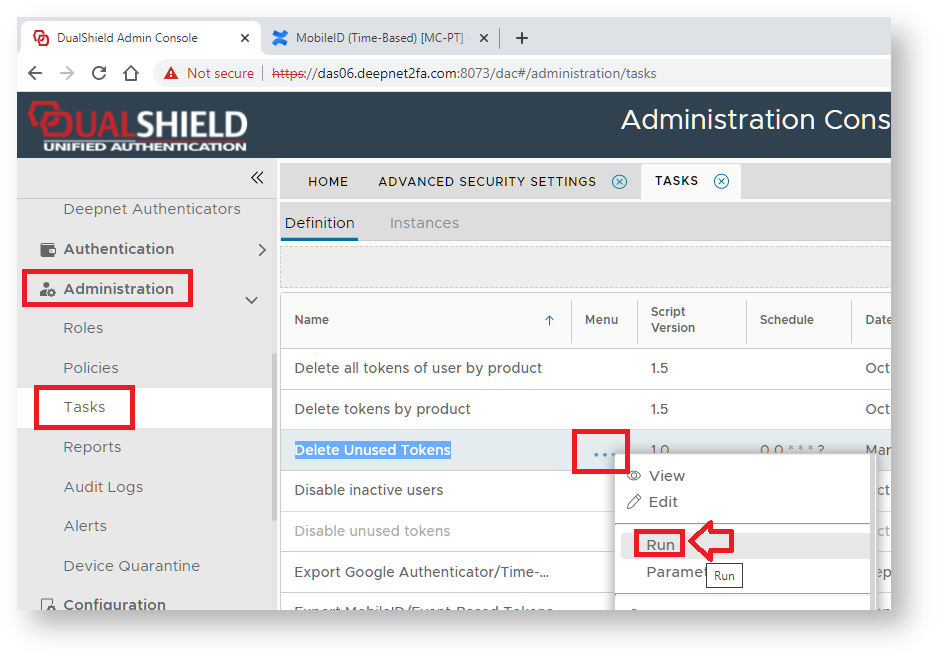Open the three-dots menu for Delete Unused Tokens

pyautogui.click(x=604, y=454)
